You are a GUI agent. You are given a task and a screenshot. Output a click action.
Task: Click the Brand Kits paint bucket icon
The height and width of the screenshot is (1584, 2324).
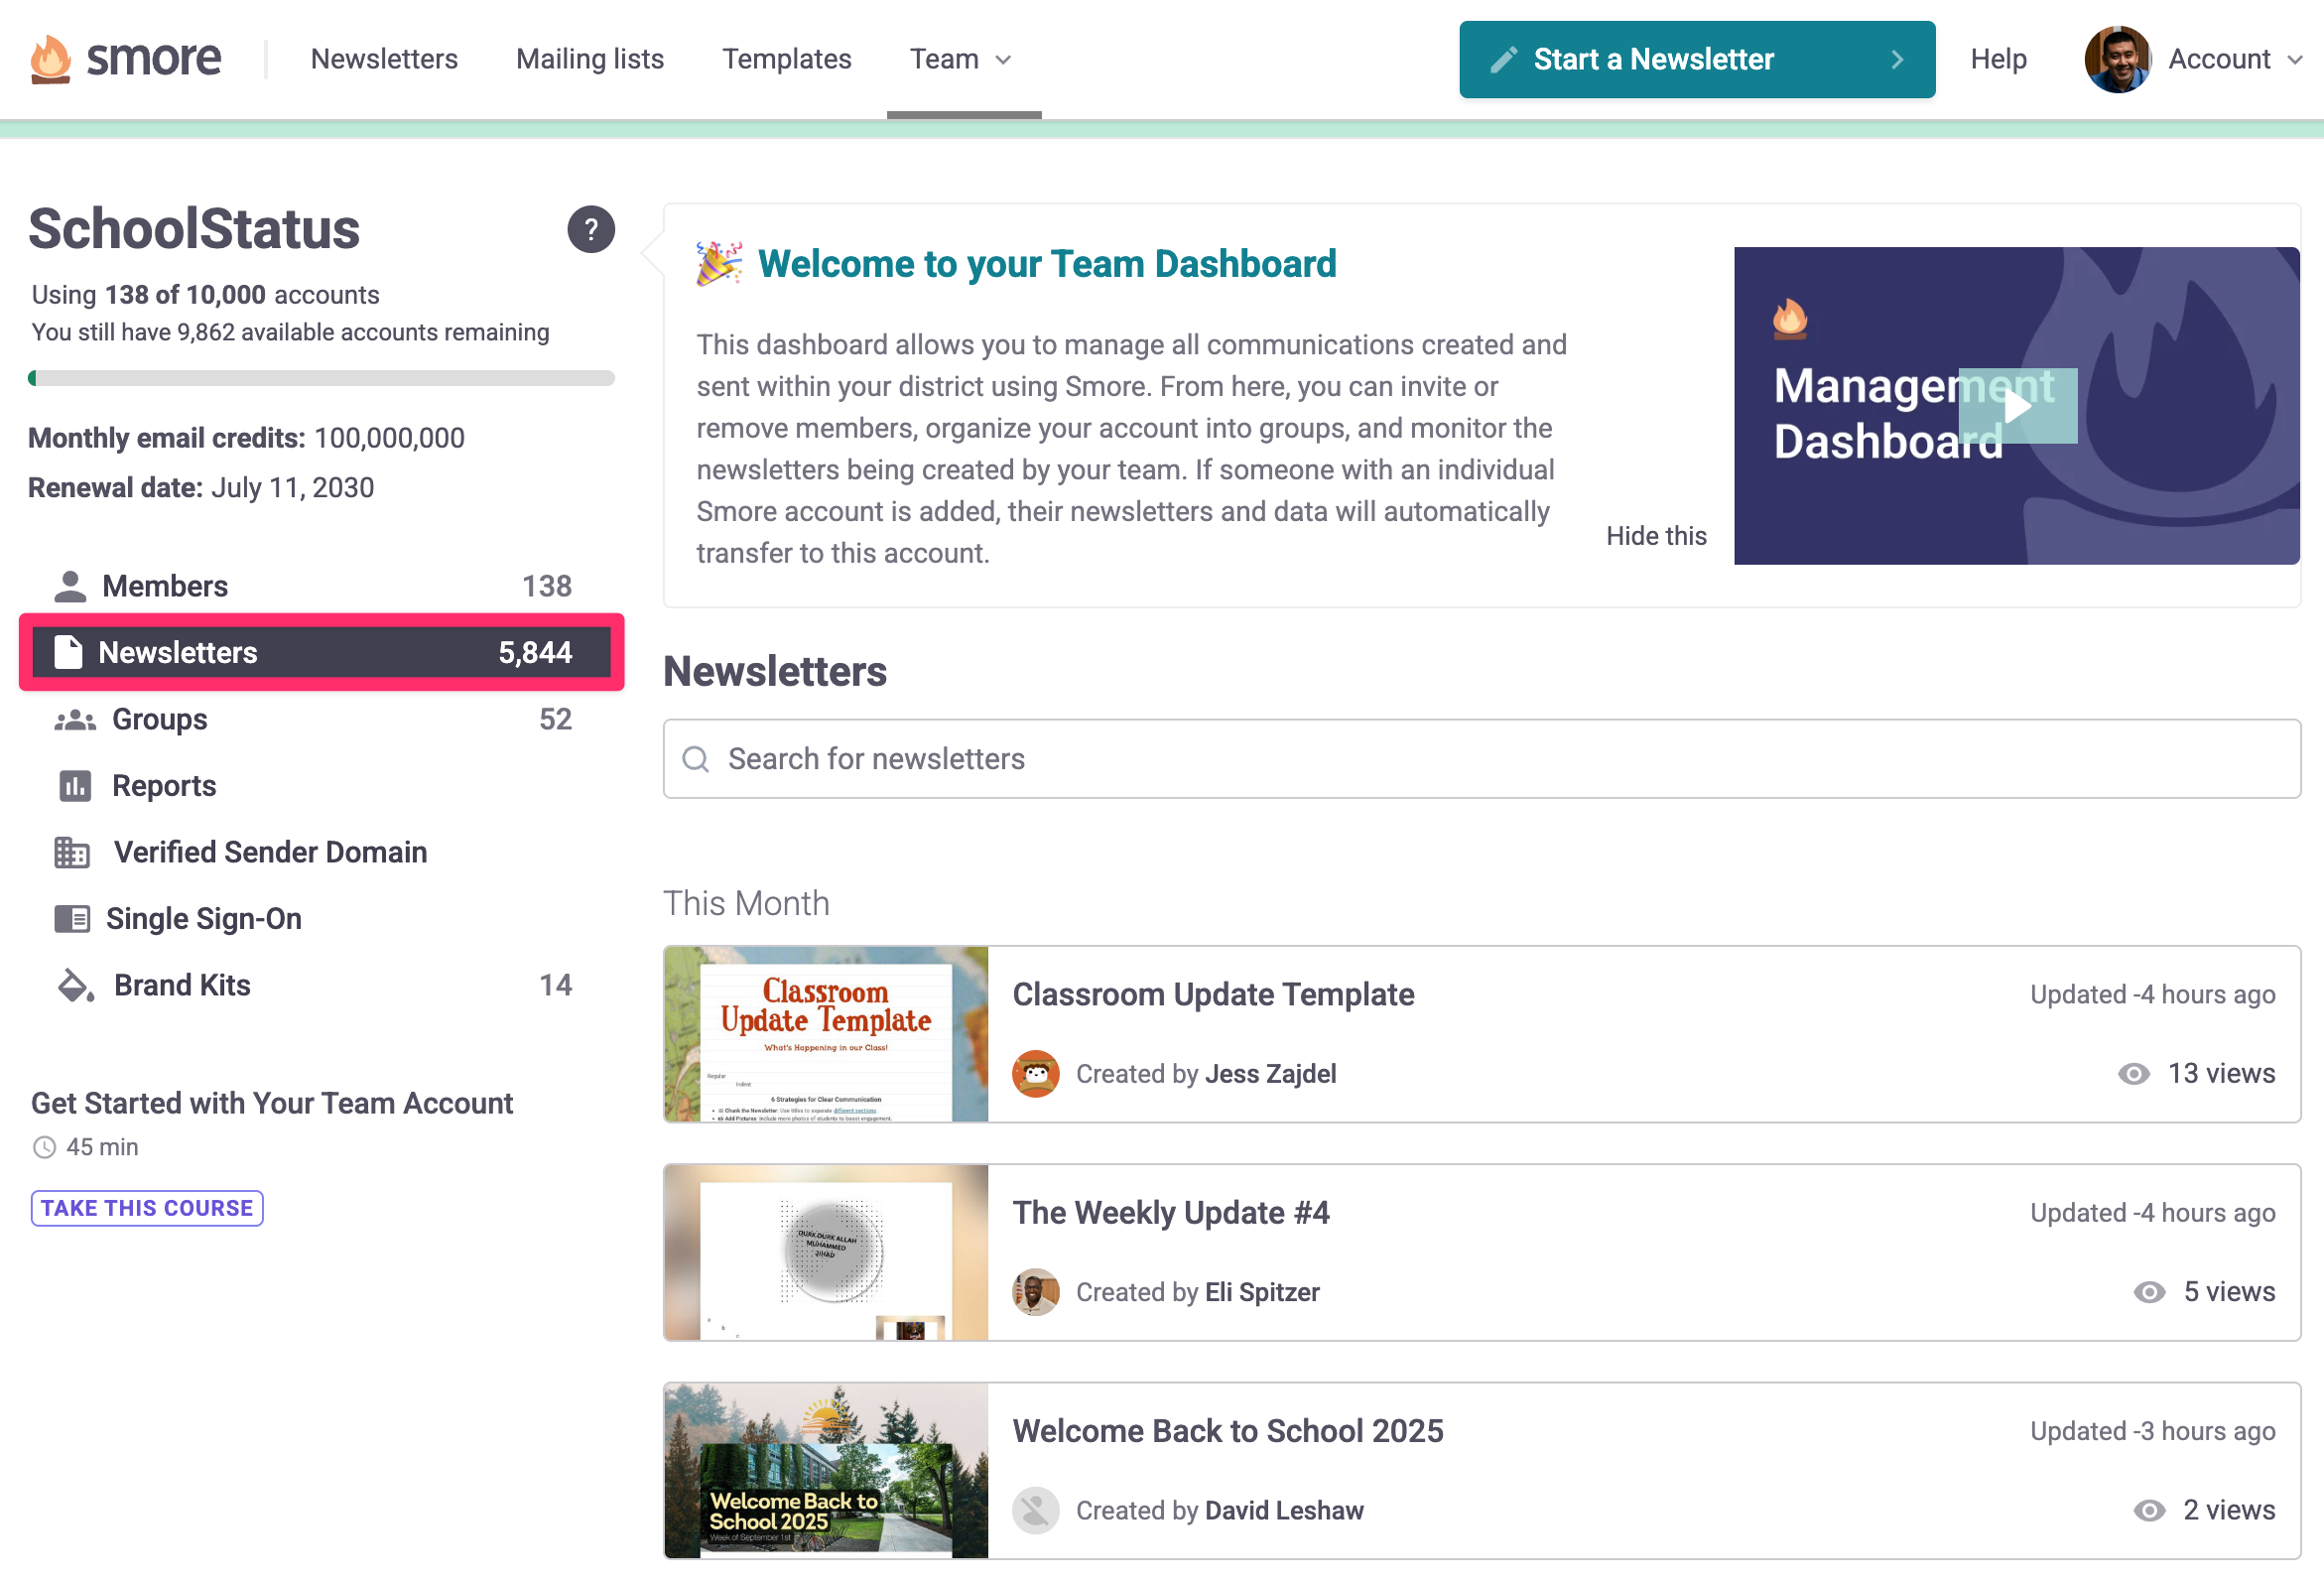click(75, 986)
